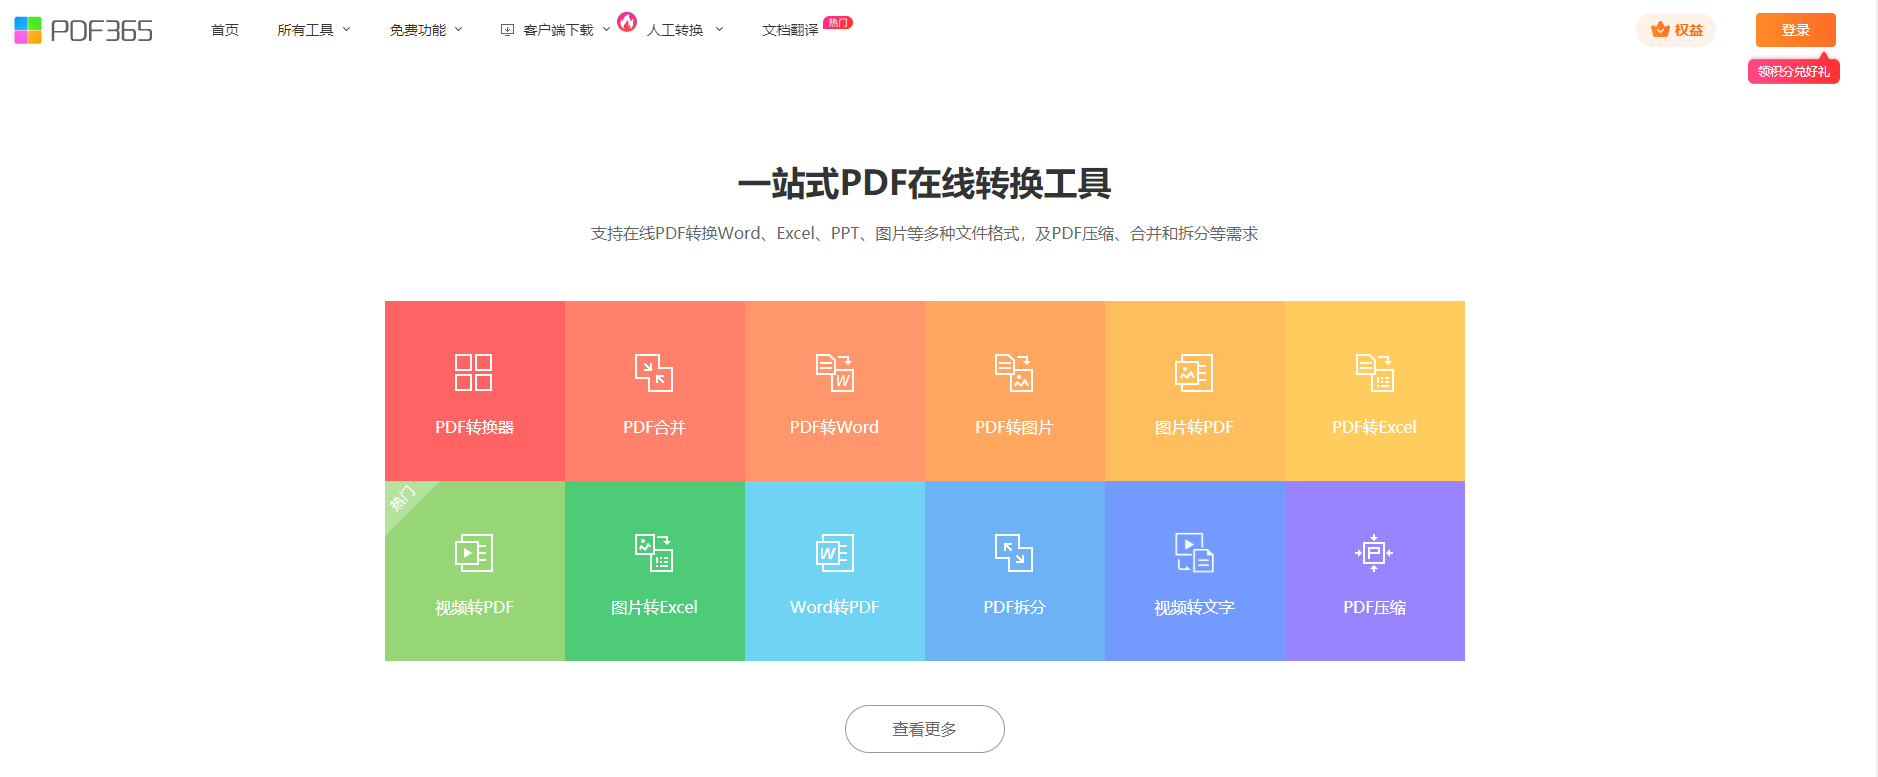Viewport: 1878px width, 777px height.
Task: Select the Word转PDF label
Action: pos(834,607)
